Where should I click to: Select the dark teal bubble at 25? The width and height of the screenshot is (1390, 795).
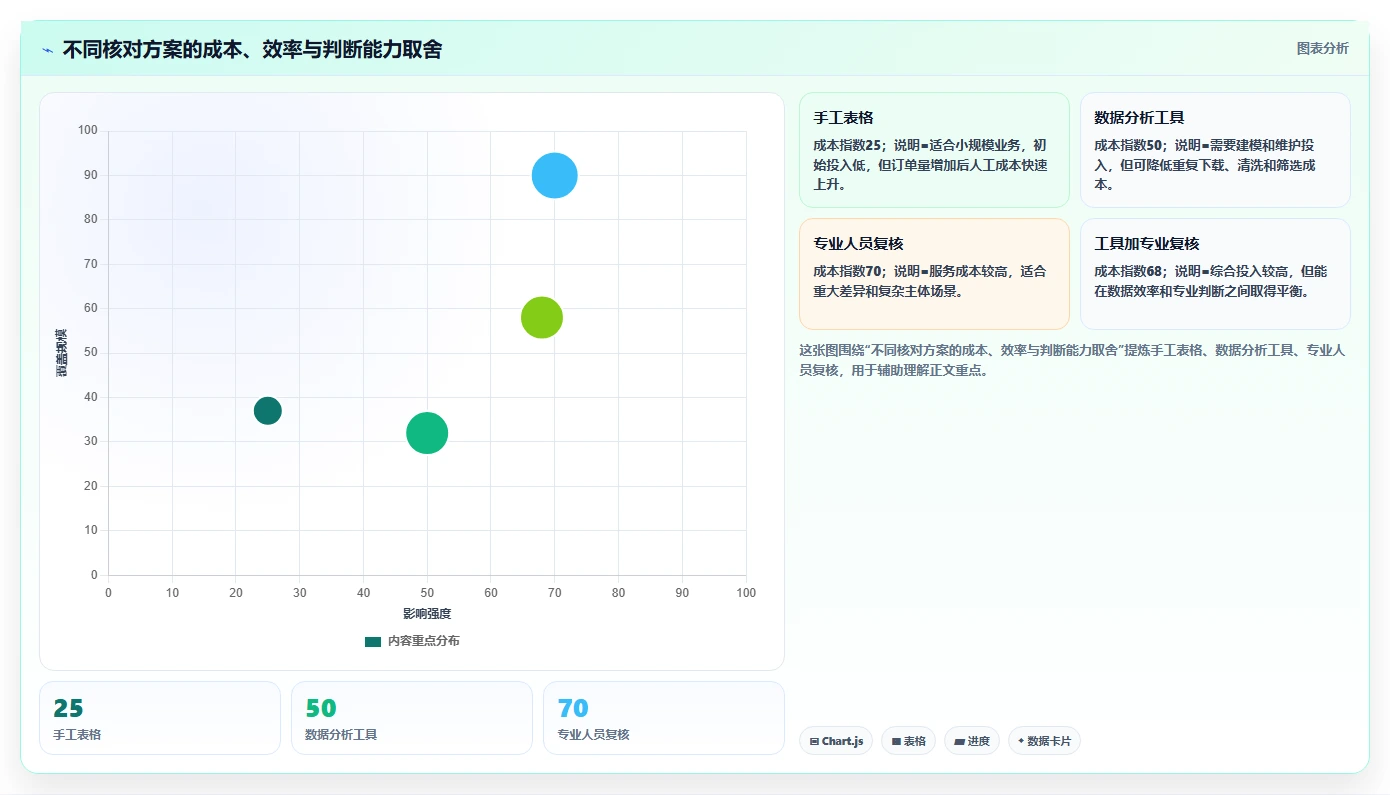coord(267,410)
